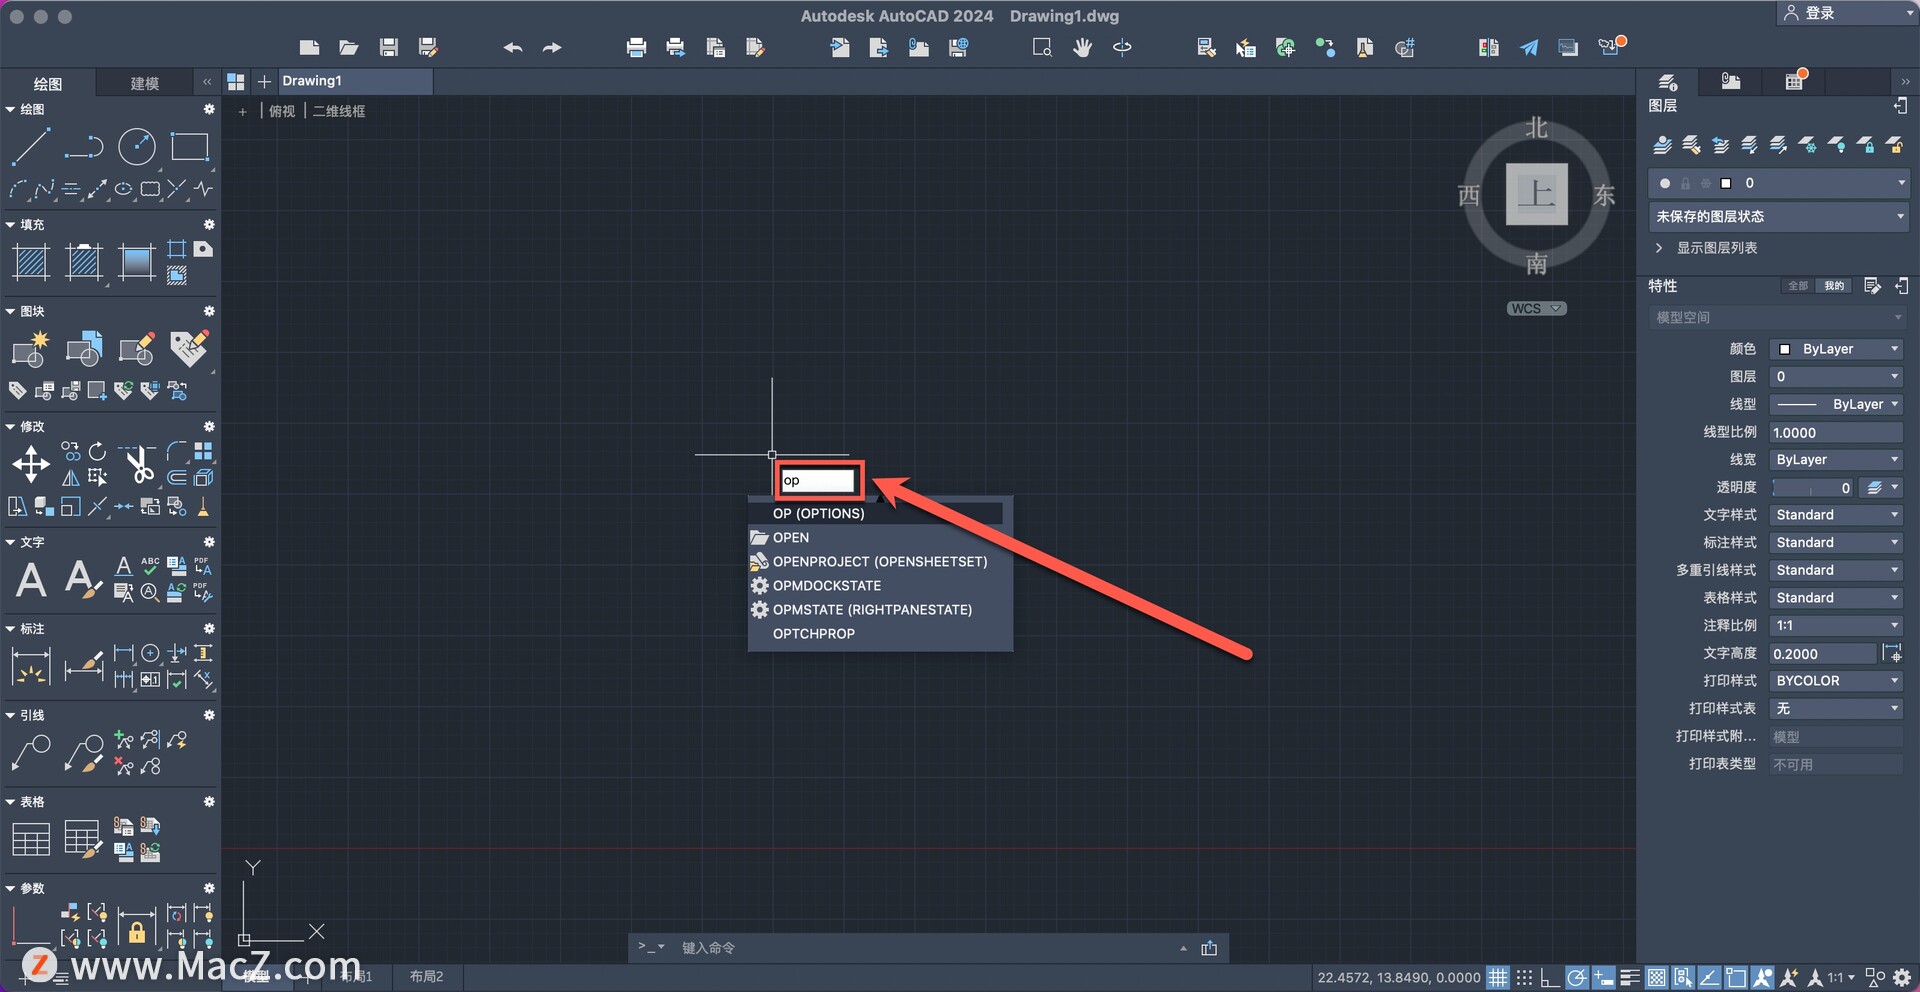Open the 颜色 ByLayer dropdown

[1836, 349]
